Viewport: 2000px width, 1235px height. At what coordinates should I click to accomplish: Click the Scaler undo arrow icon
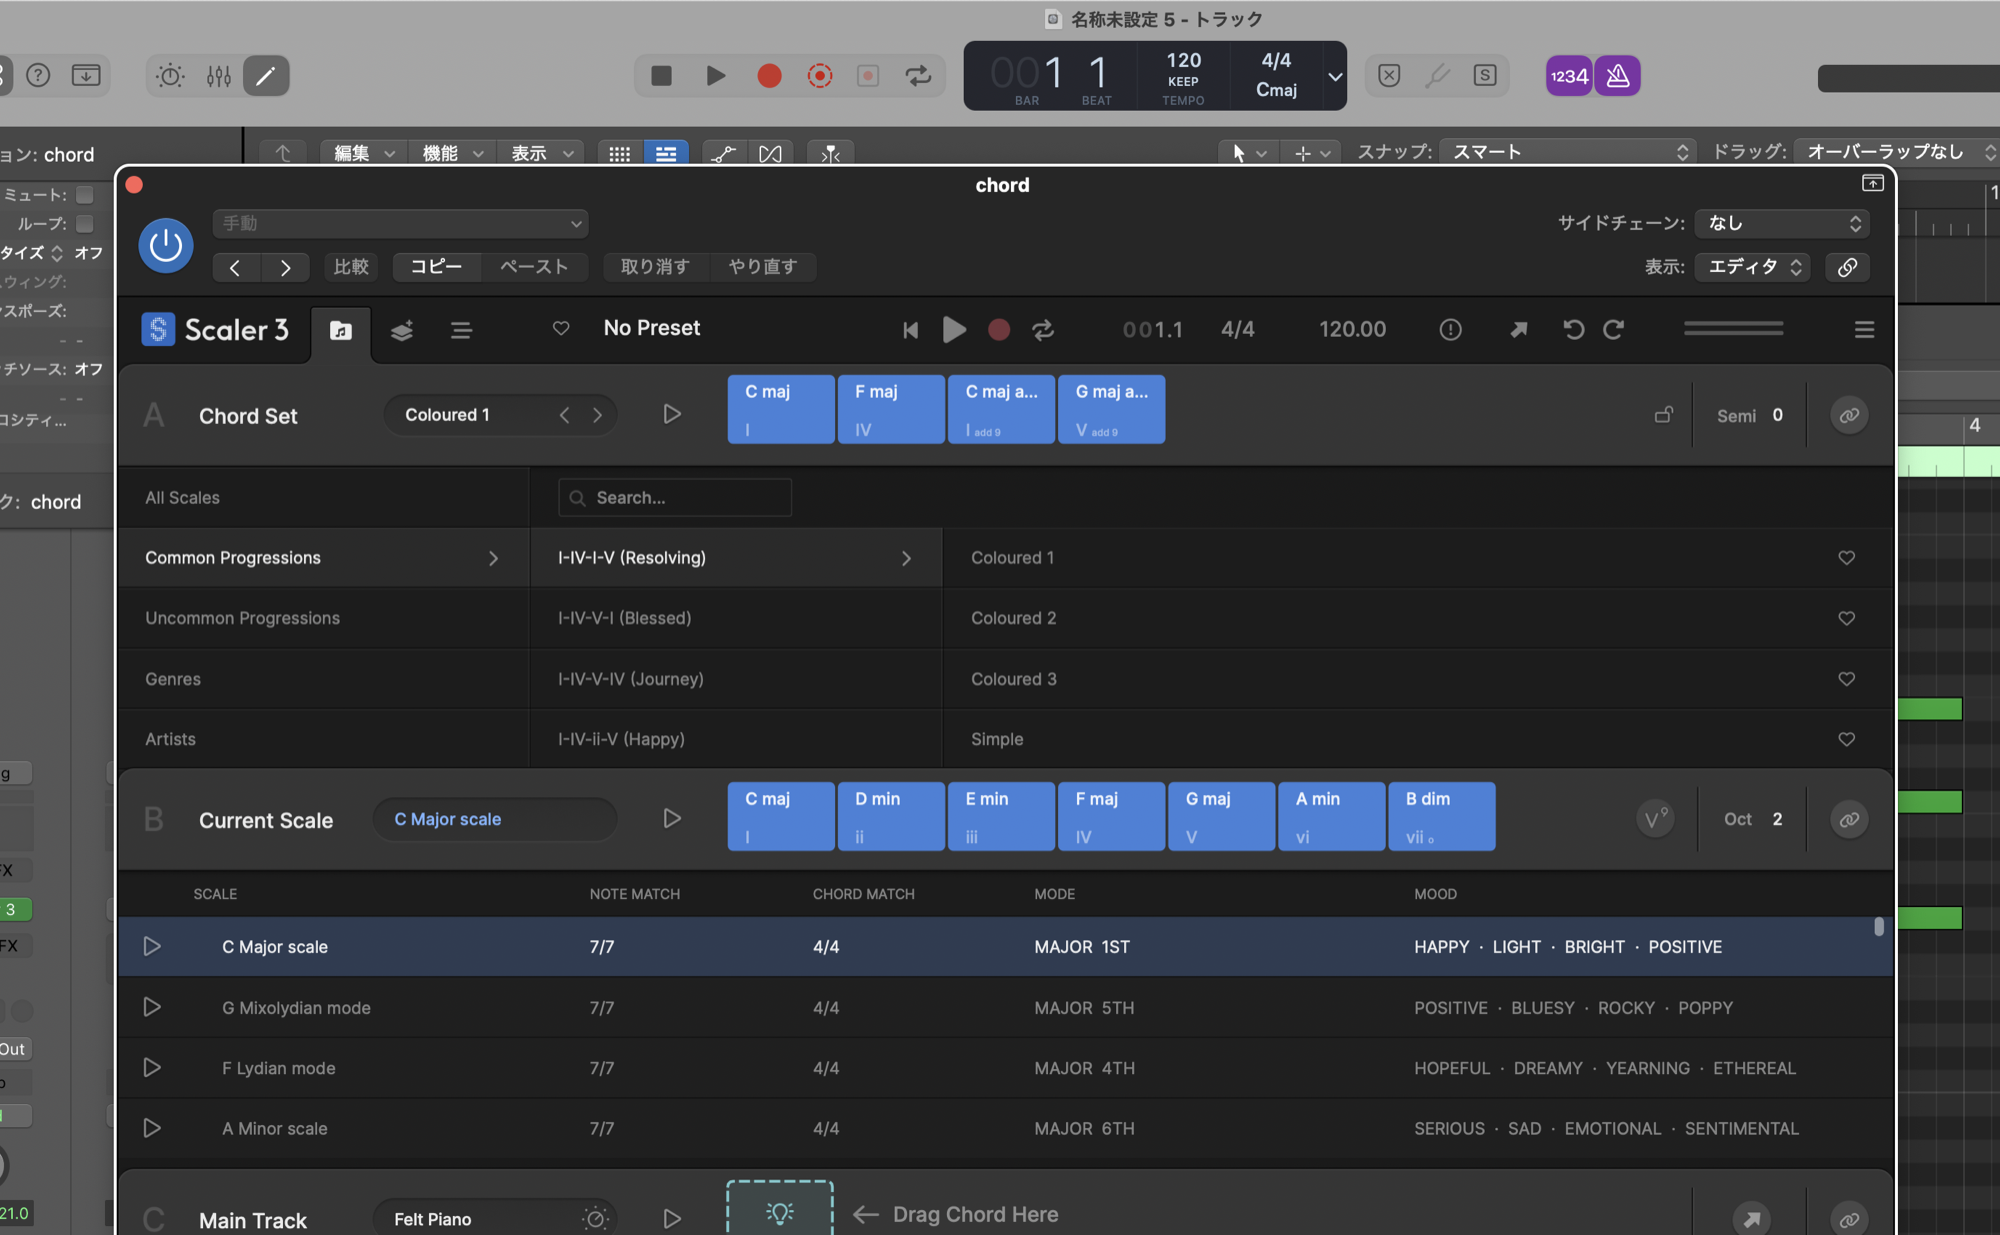point(1573,330)
